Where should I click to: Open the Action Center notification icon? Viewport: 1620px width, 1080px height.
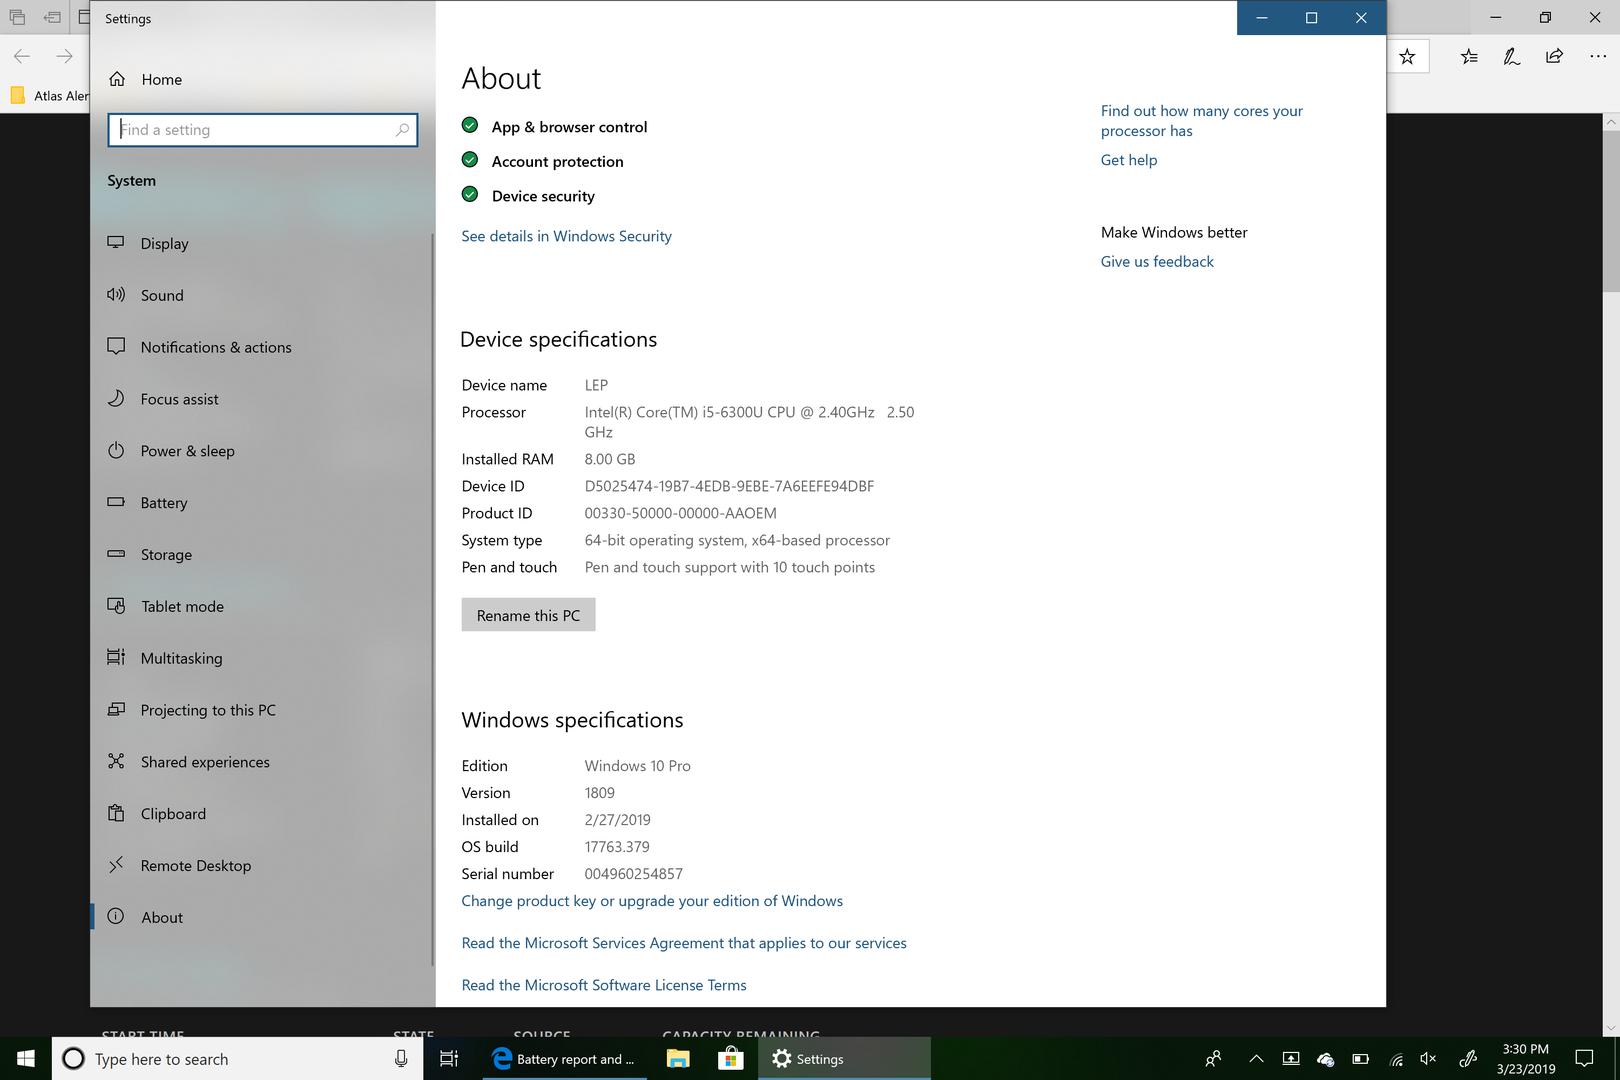[x=1585, y=1058]
